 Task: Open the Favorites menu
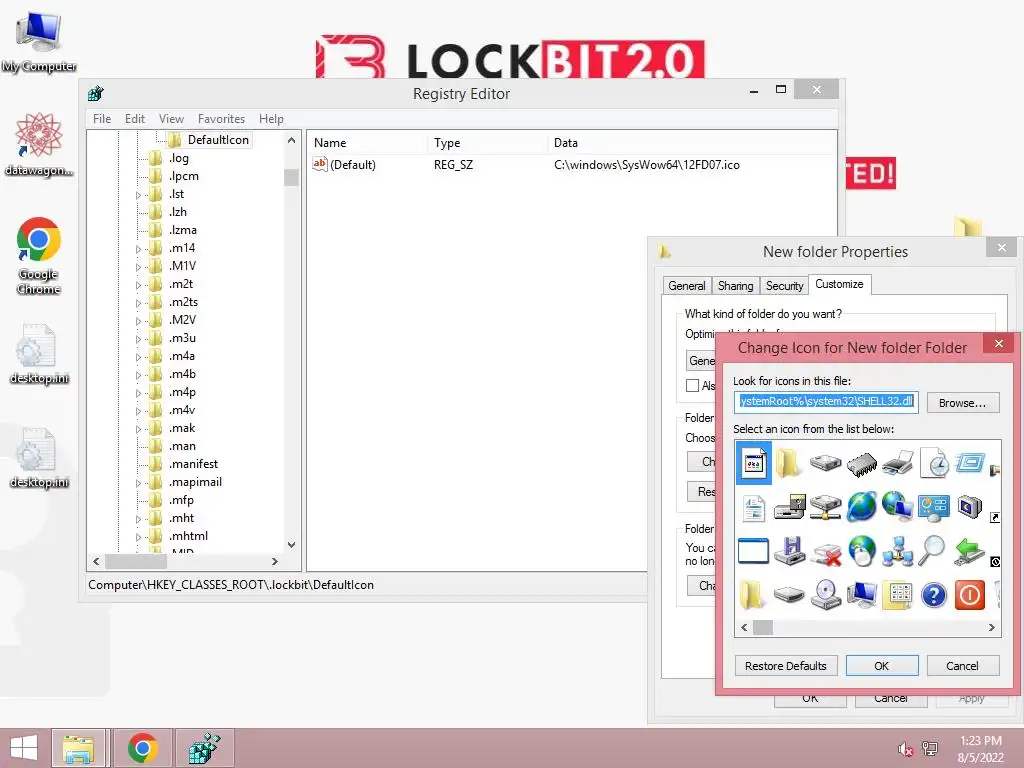(221, 119)
